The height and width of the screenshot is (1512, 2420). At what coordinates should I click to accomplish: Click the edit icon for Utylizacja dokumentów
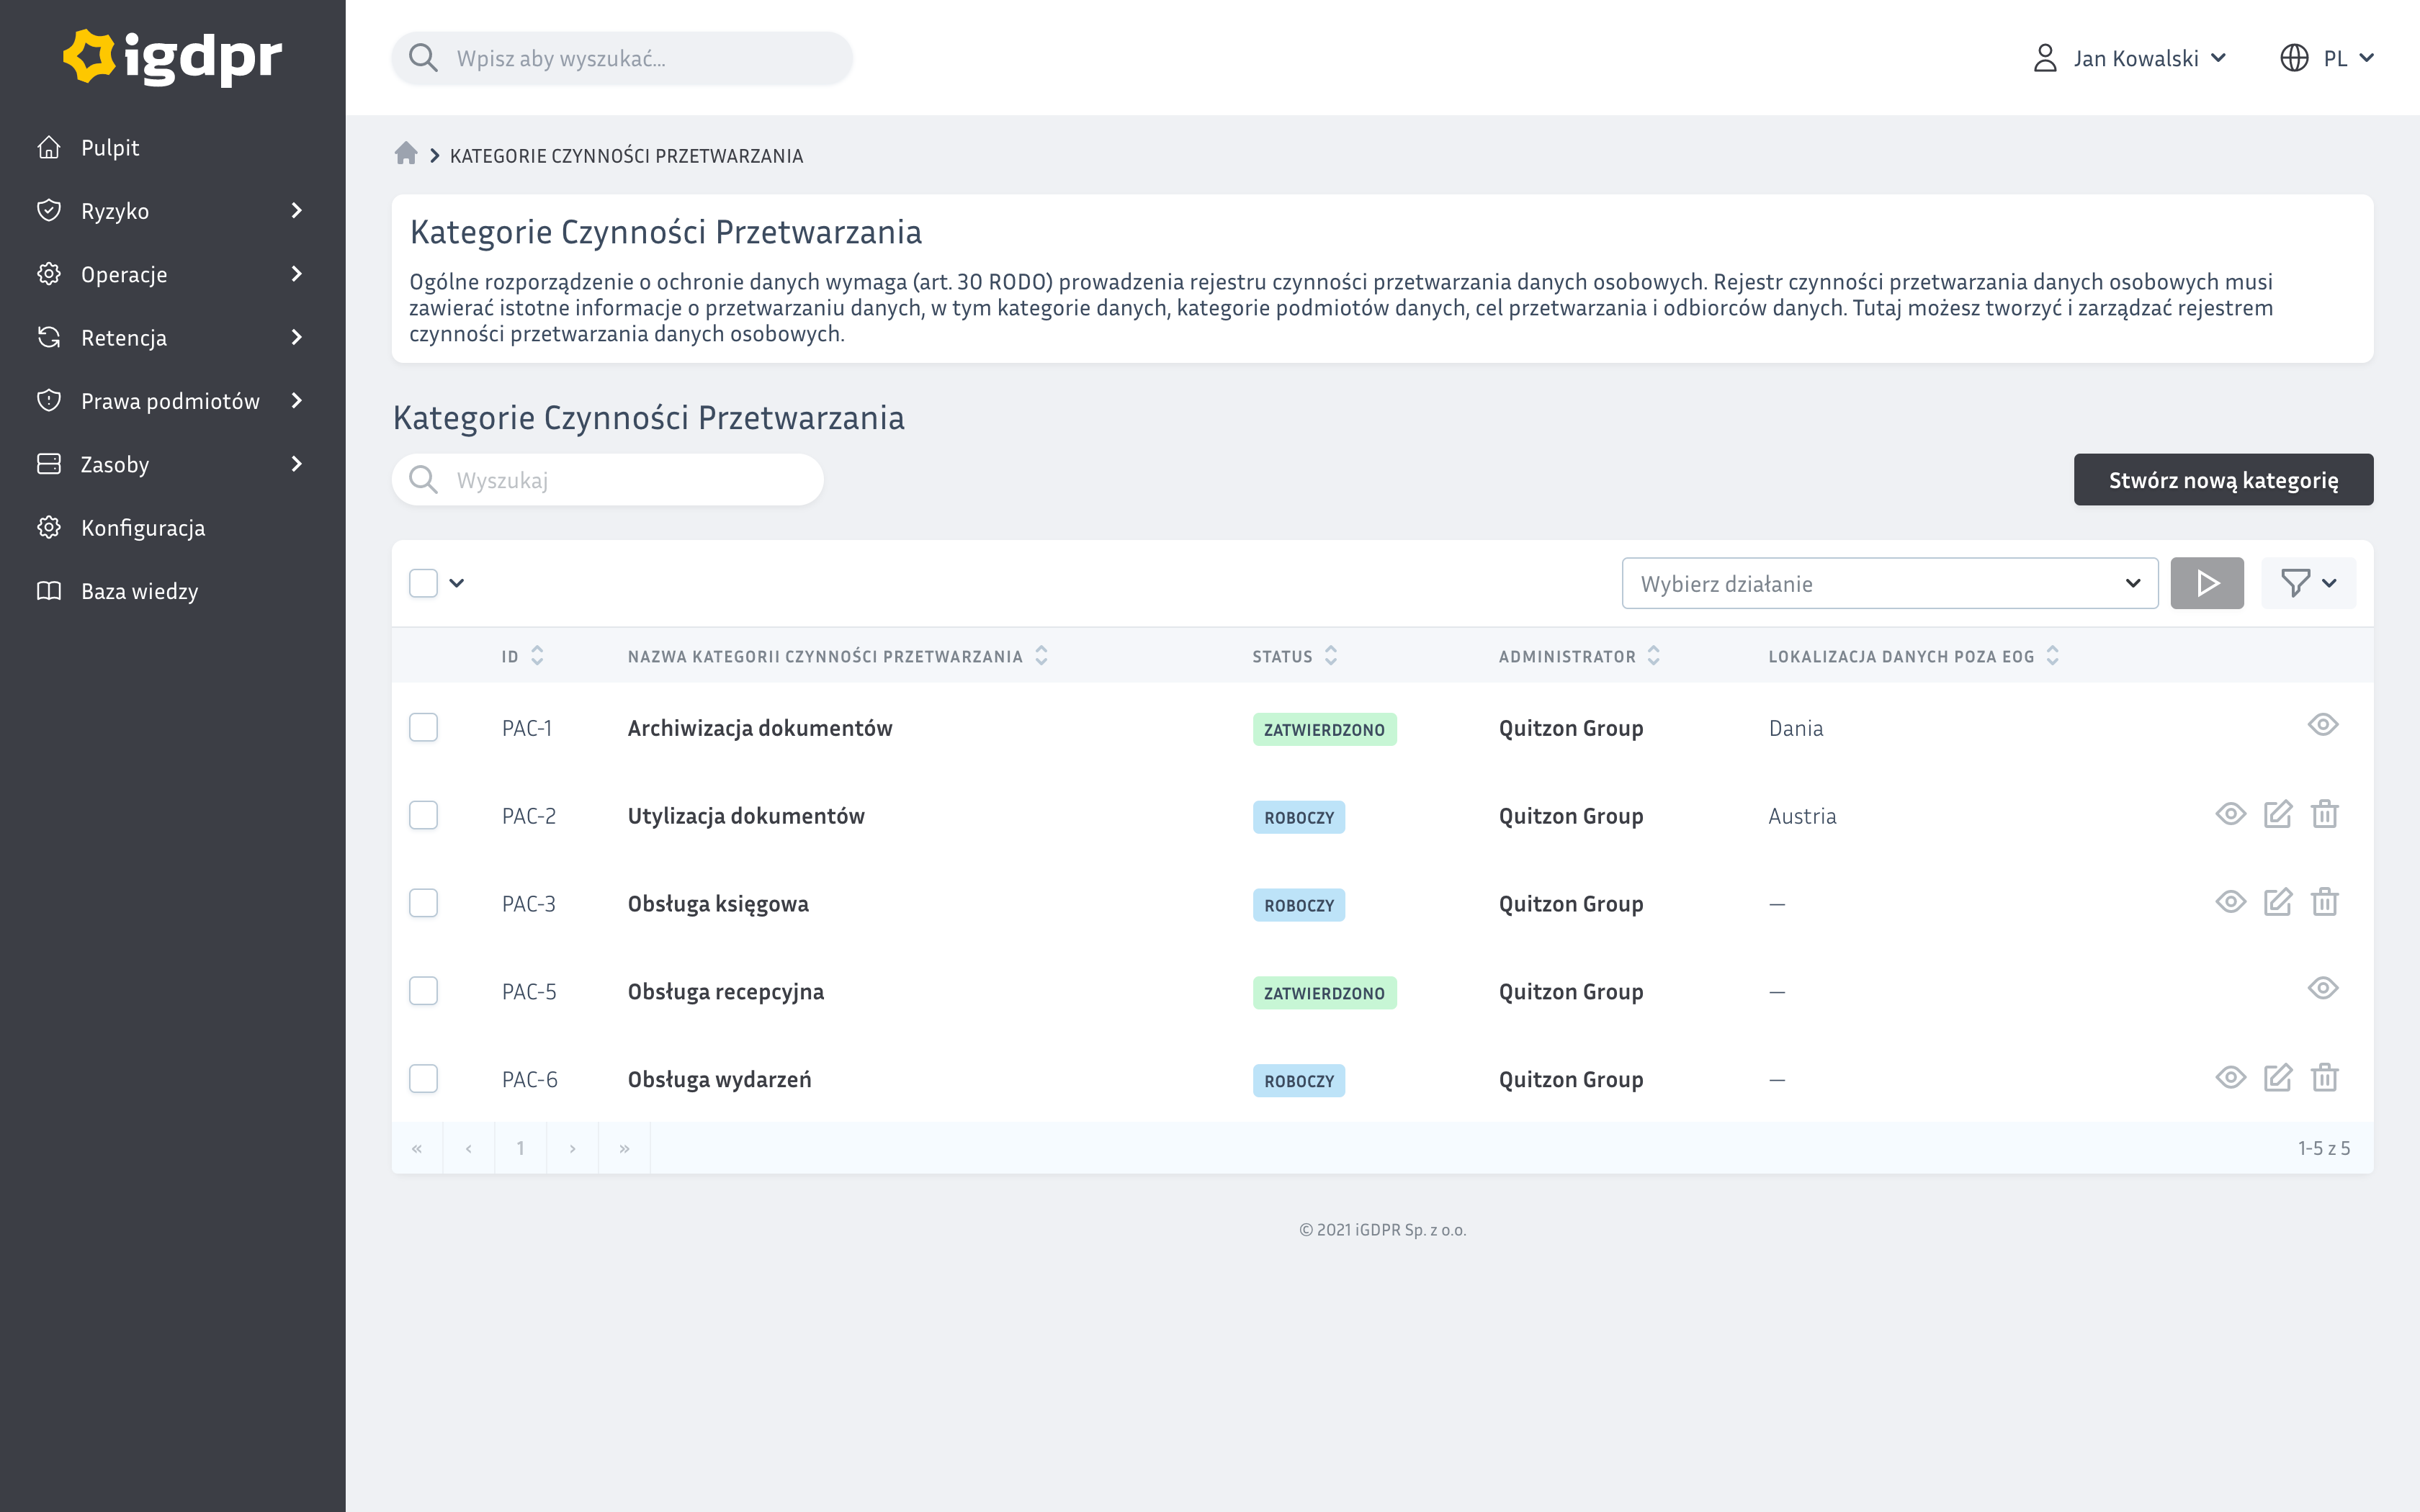[x=2277, y=815]
